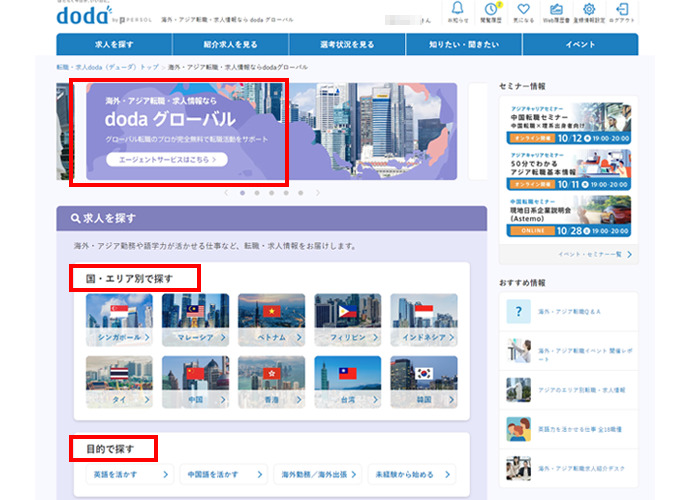
Task: Open the 中国転職セミナー 10/12 banner
Action: (x=569, y=123)
